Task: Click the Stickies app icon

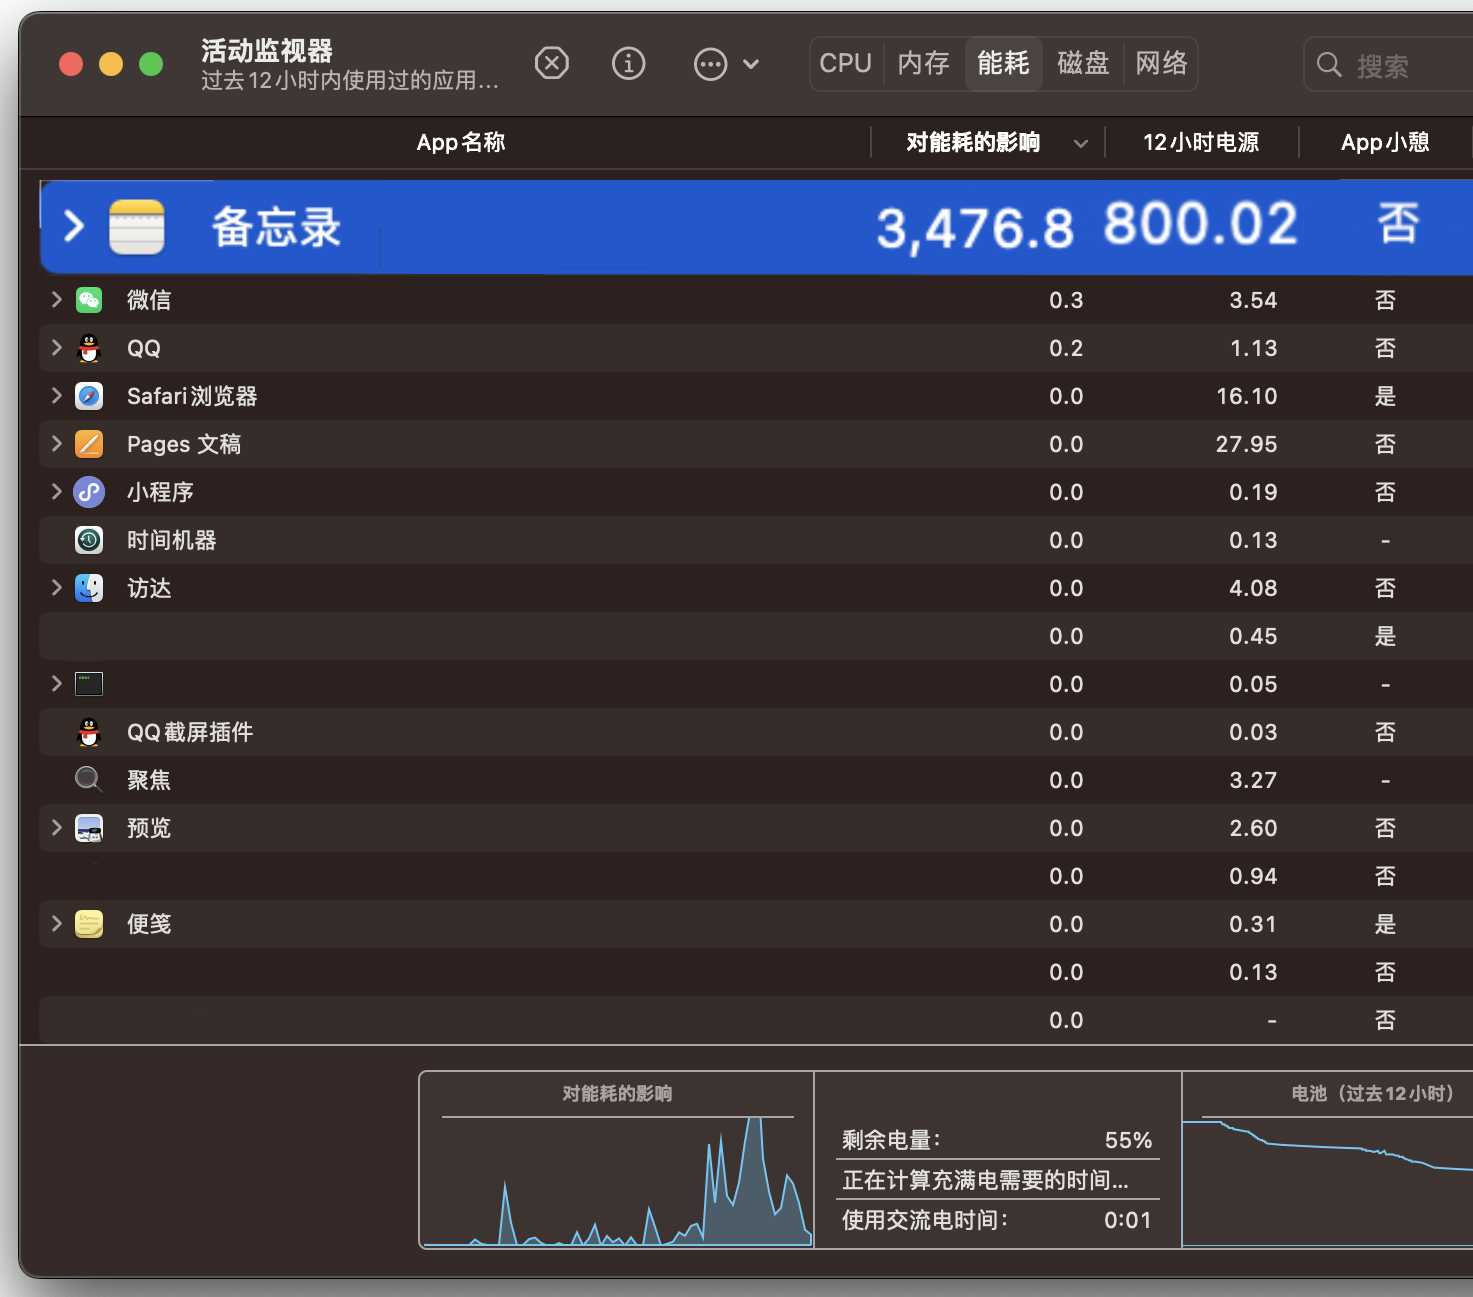Action: [x=89, y=924]
